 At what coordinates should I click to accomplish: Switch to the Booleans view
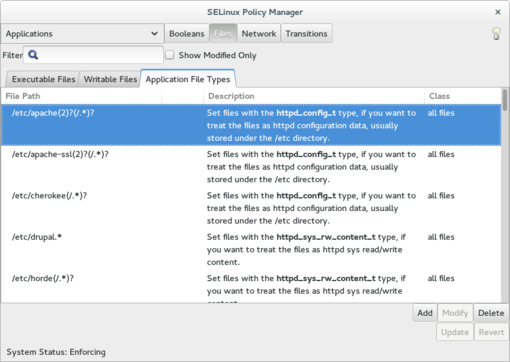[187, 34]
